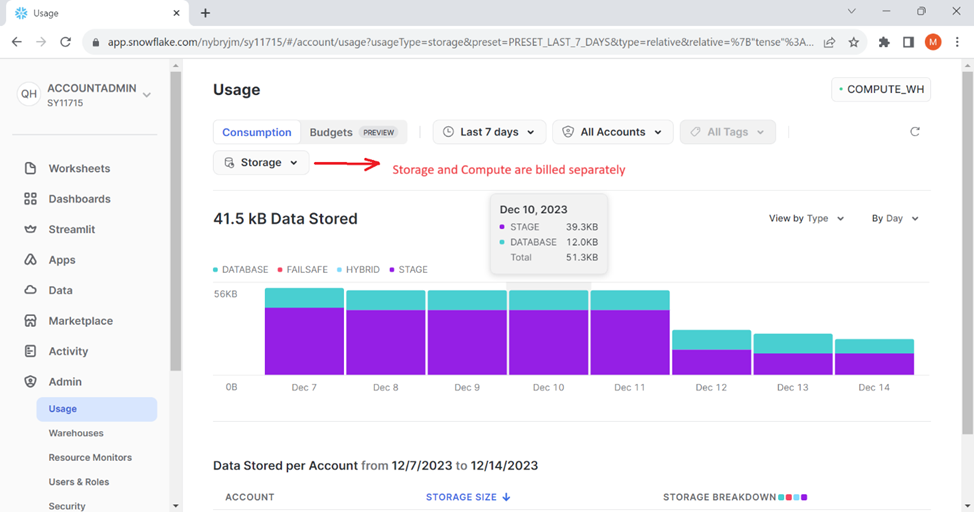This screenshot has width=974, height=512.
Task: Sort by the STORAGE SIZE column
Action: [467, 497]
